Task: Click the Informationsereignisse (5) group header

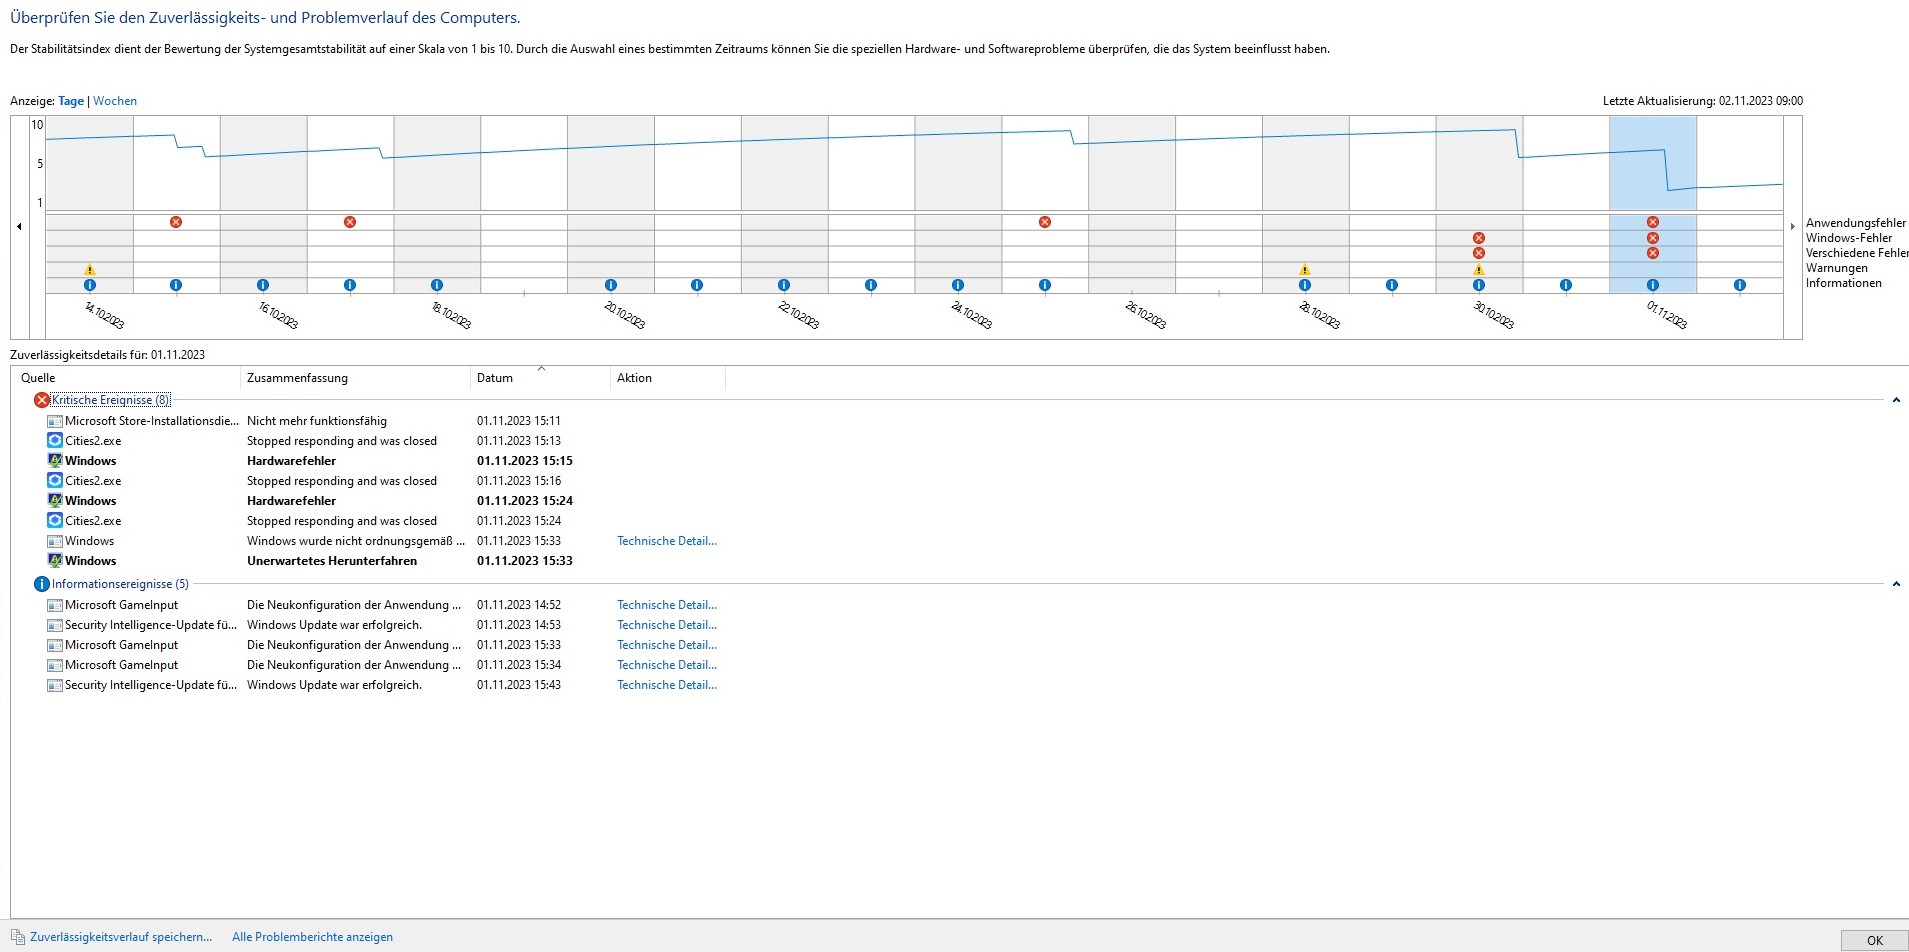Action: pyautogui.click(x=120, y=584)
